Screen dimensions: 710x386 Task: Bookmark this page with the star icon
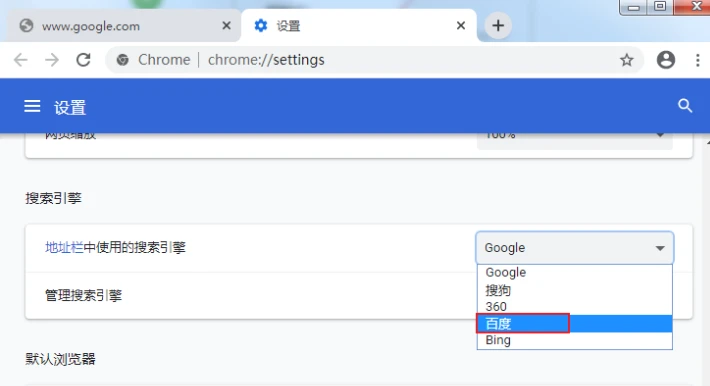click(627, 60)
